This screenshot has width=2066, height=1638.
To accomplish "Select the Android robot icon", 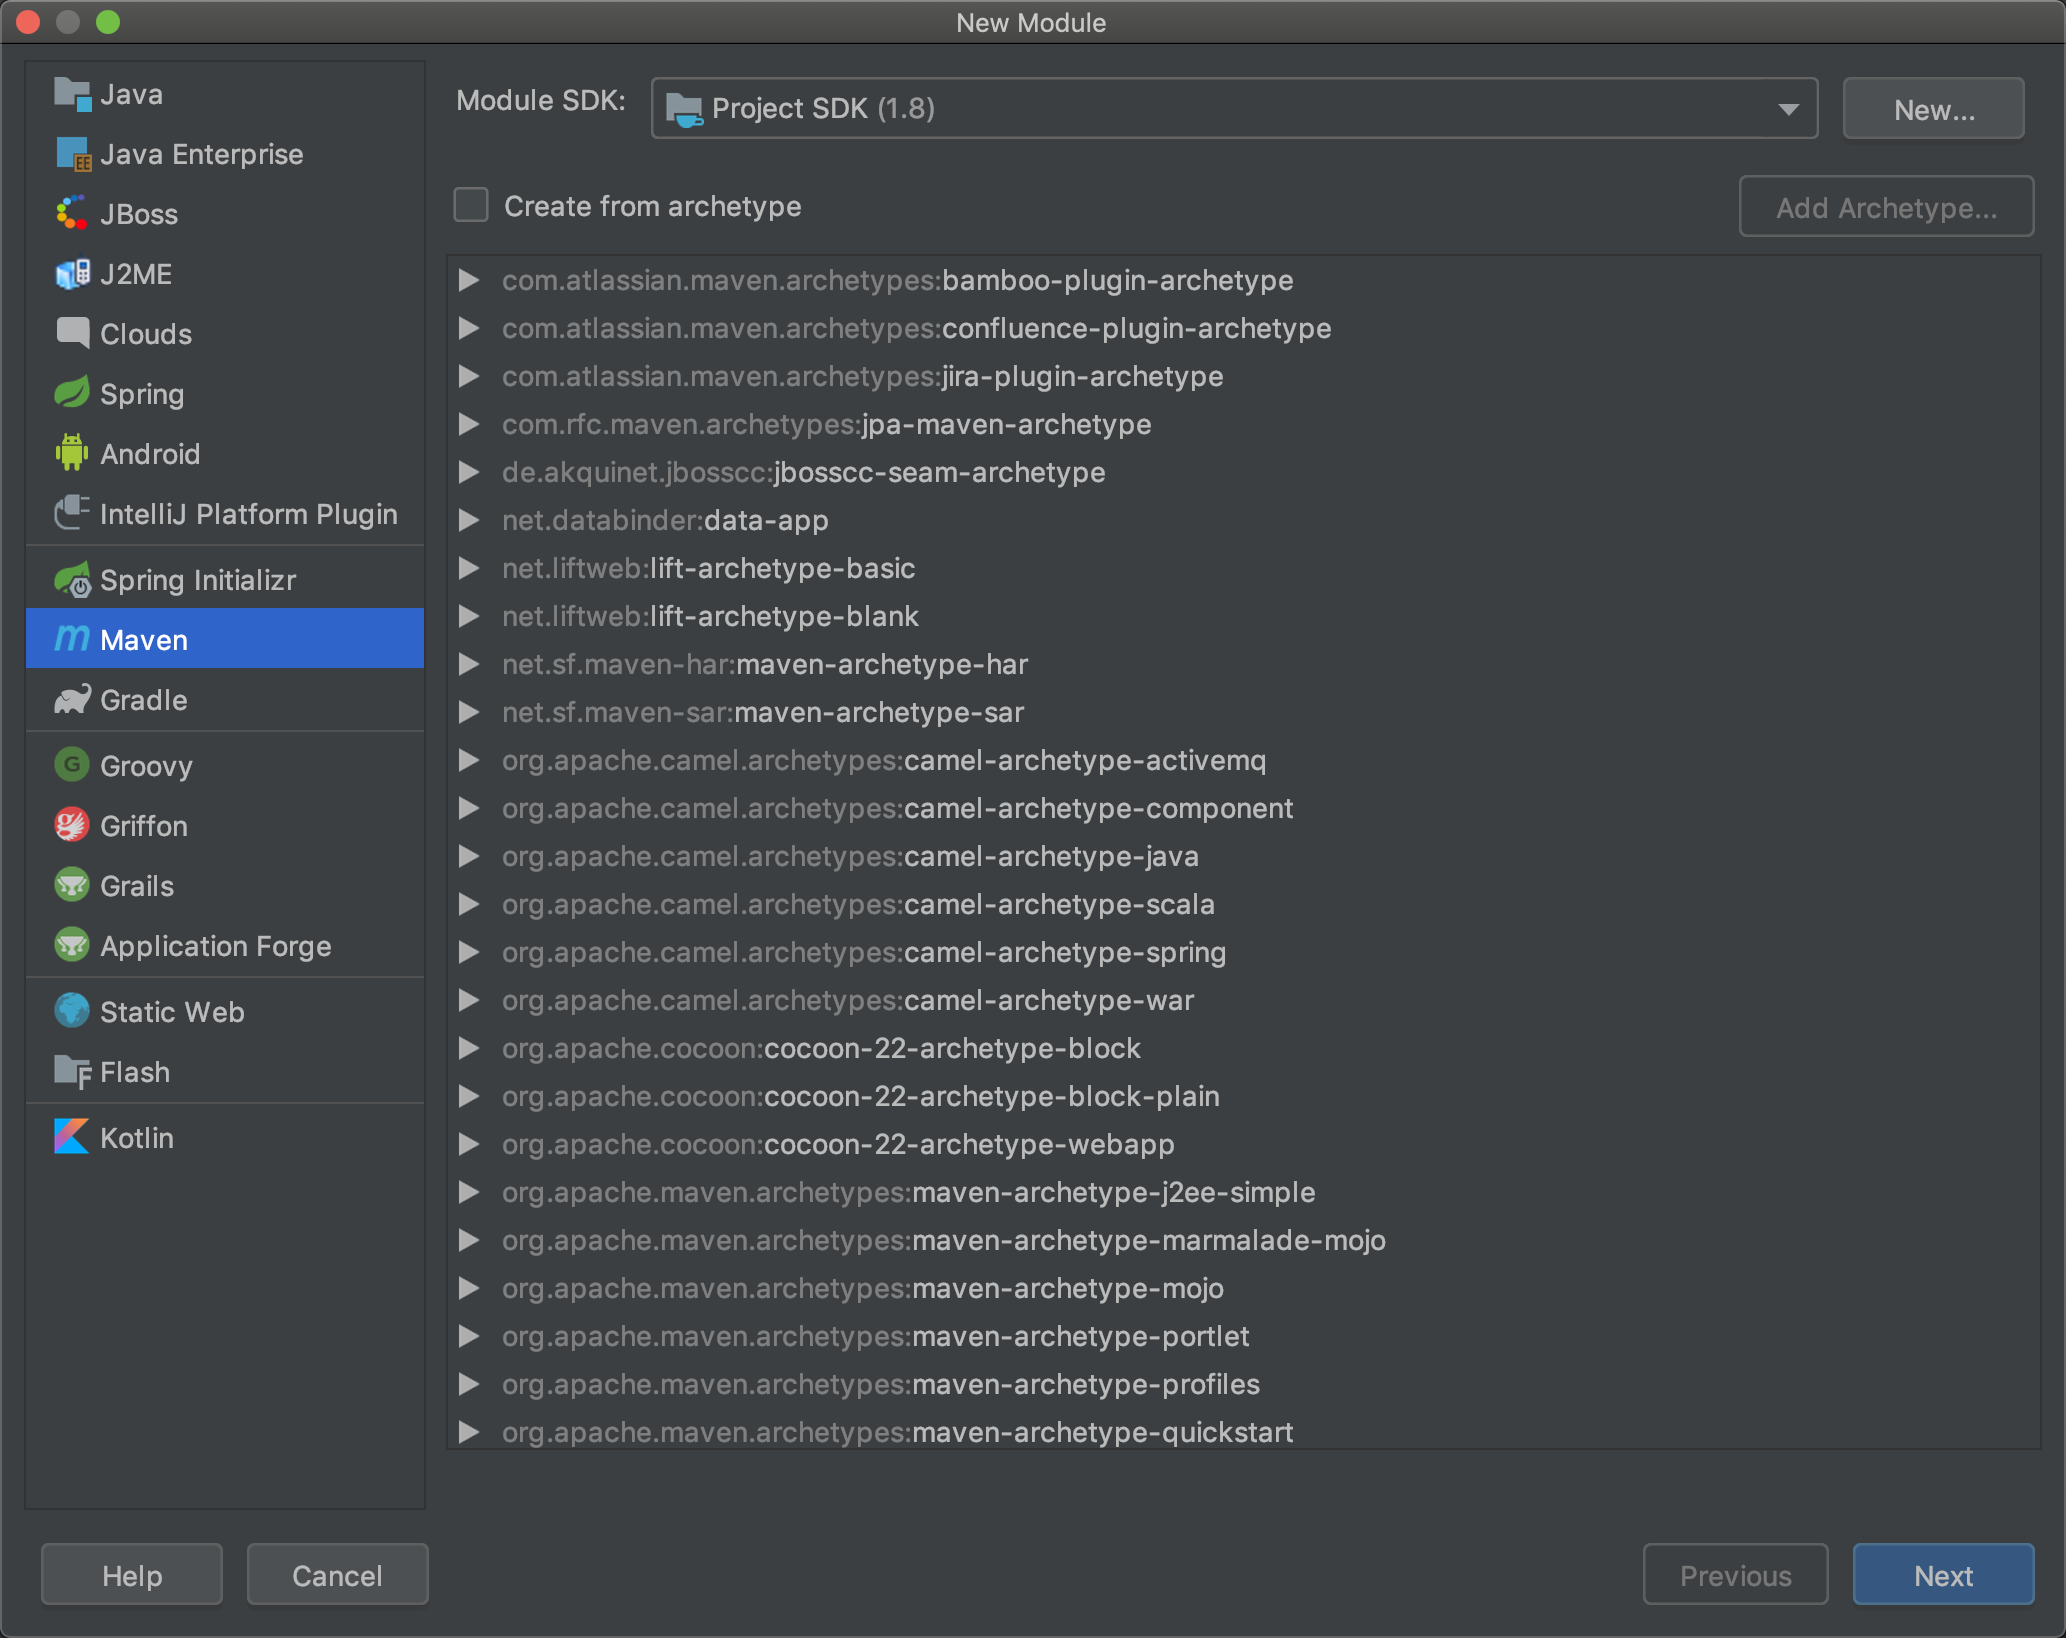I will tap(71, 453).
